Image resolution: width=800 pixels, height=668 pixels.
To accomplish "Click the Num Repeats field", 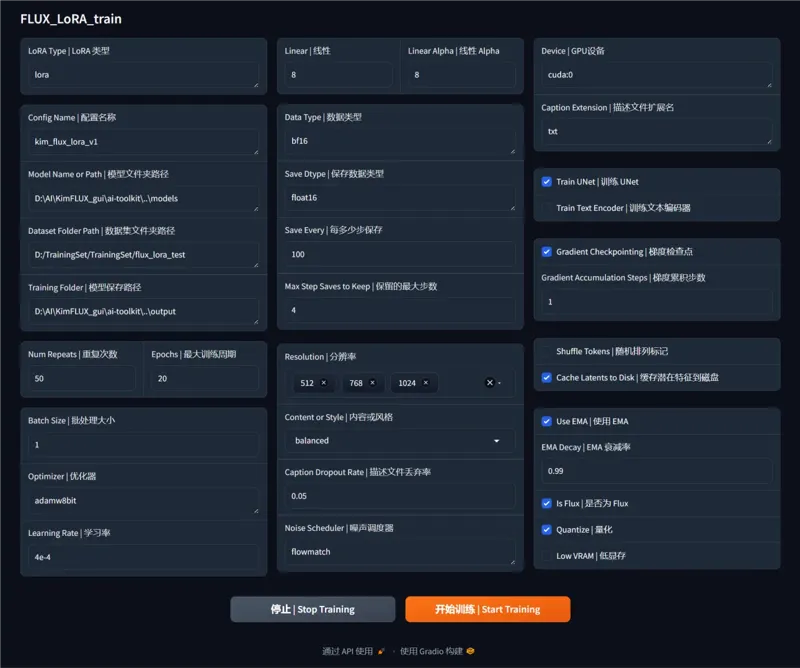I will (x=82, y=378).
